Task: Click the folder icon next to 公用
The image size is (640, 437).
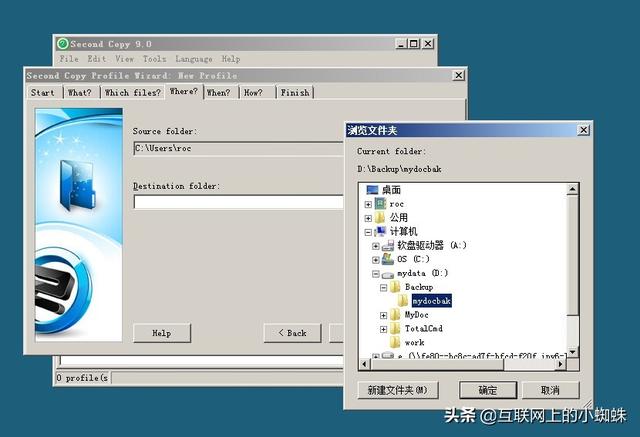Action: coord(380,217)
